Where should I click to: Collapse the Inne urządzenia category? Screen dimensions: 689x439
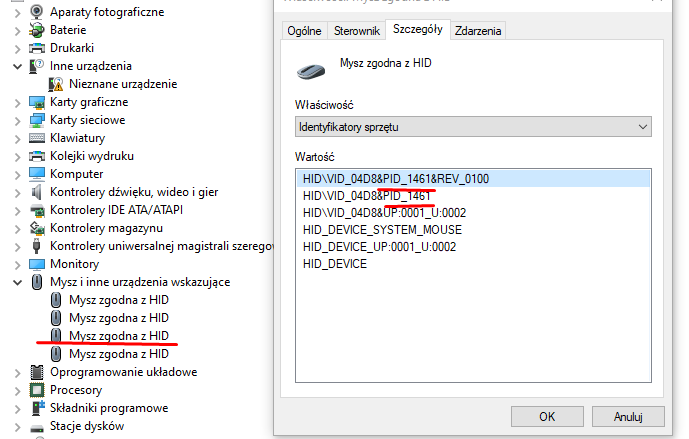click(x=17, y=66)
